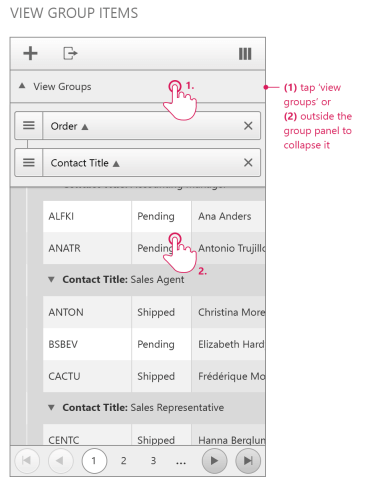Select page 3 in pager

point(153,461)
